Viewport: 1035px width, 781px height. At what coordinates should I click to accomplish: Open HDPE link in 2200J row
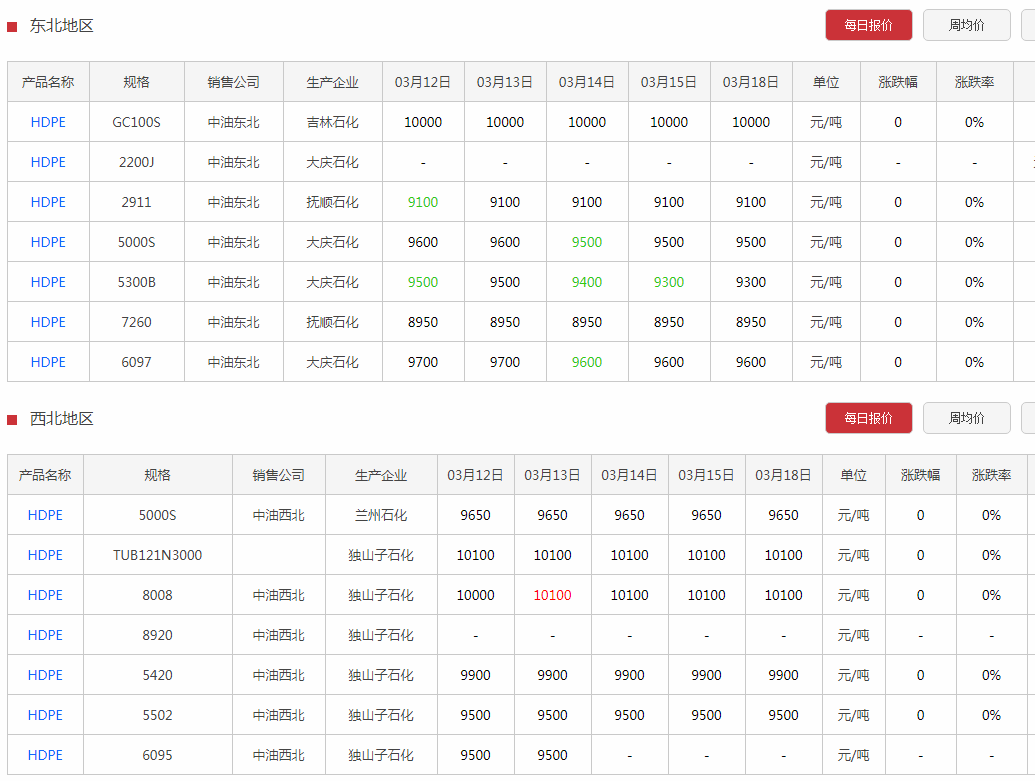(x=48, y=162)
